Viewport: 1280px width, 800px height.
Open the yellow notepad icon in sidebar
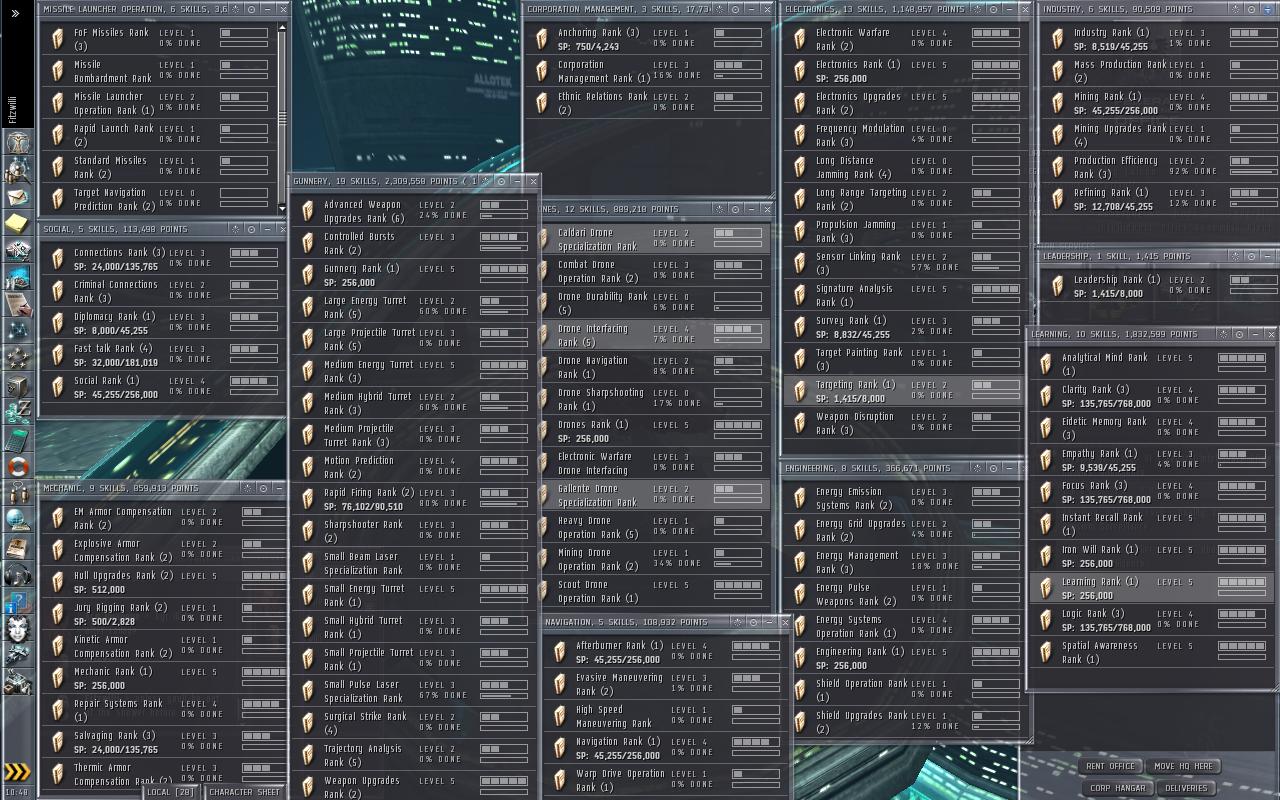coord(17,222)
